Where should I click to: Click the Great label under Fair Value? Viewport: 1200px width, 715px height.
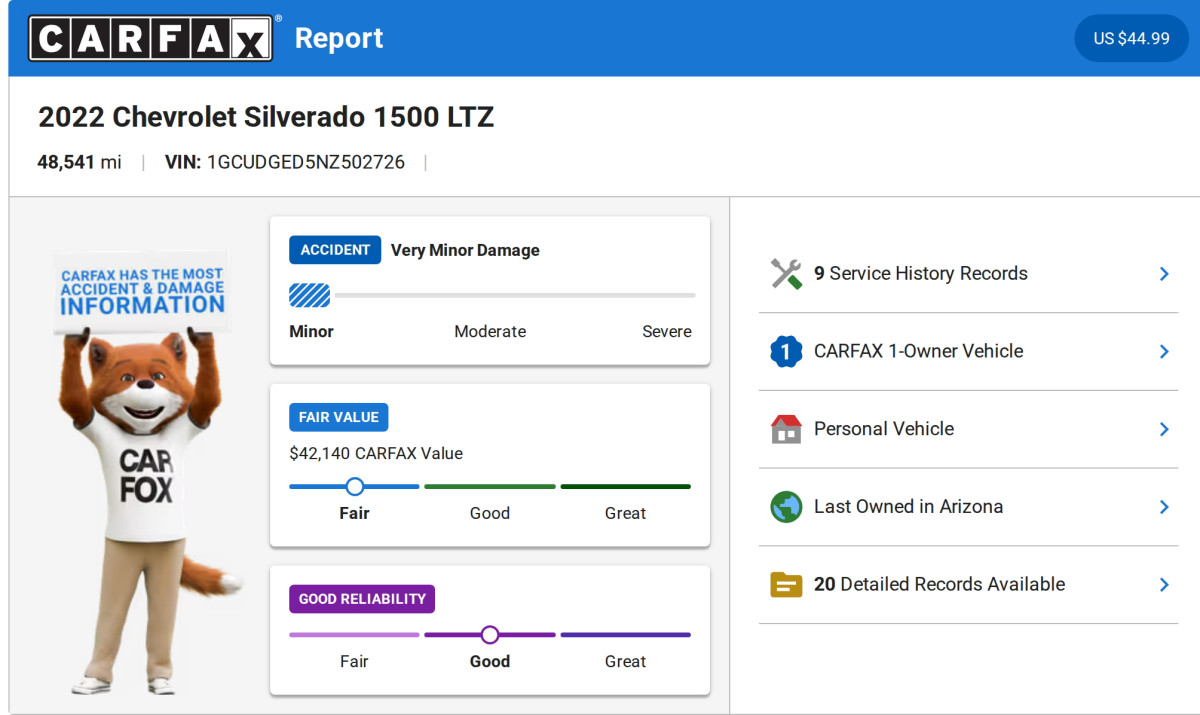click(x=625, y=513)
